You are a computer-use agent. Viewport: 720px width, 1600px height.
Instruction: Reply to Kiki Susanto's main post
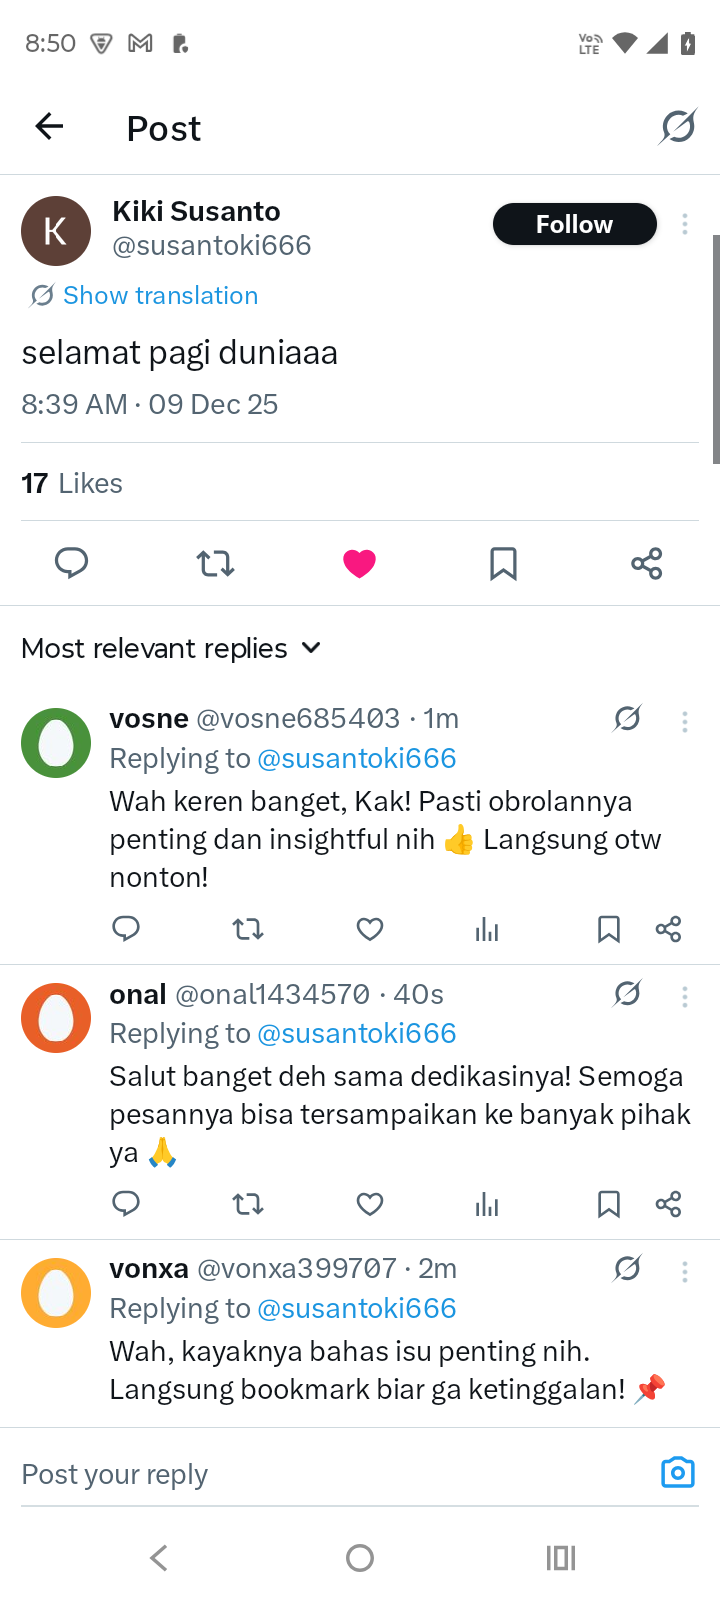(x=71, y=564)
